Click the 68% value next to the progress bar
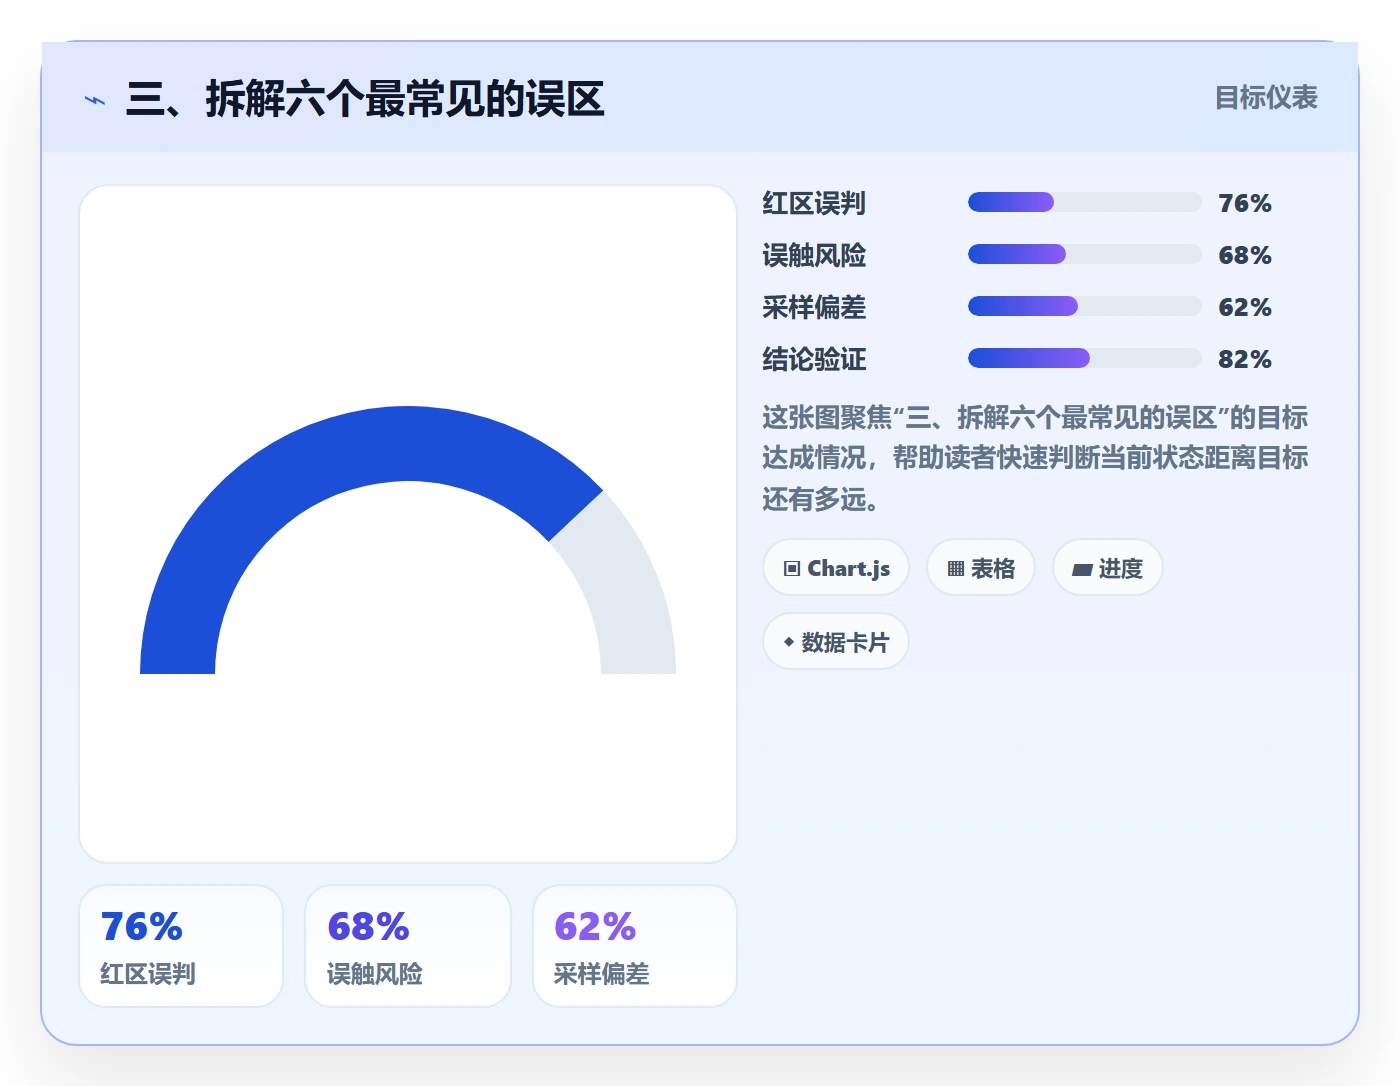 tap(1245, 255)
